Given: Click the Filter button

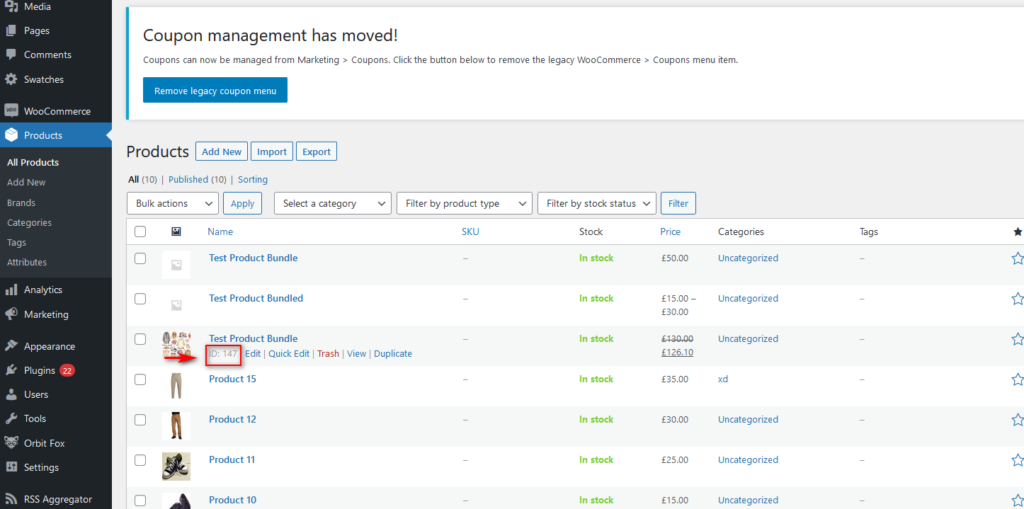Looking at the screenshot, I should 678,203.
